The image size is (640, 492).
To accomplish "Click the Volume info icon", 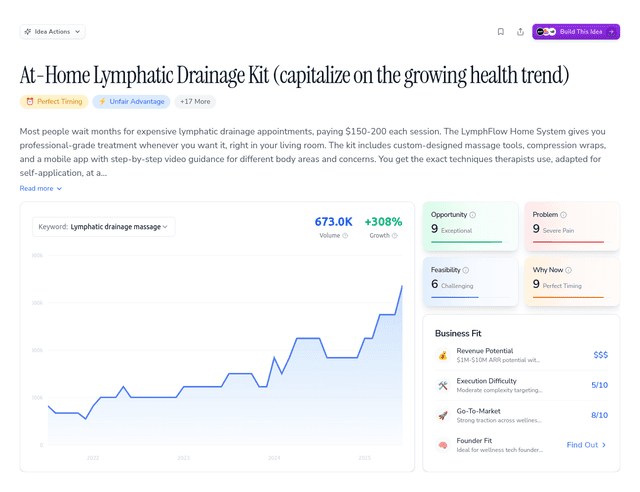I will (346, 236).
